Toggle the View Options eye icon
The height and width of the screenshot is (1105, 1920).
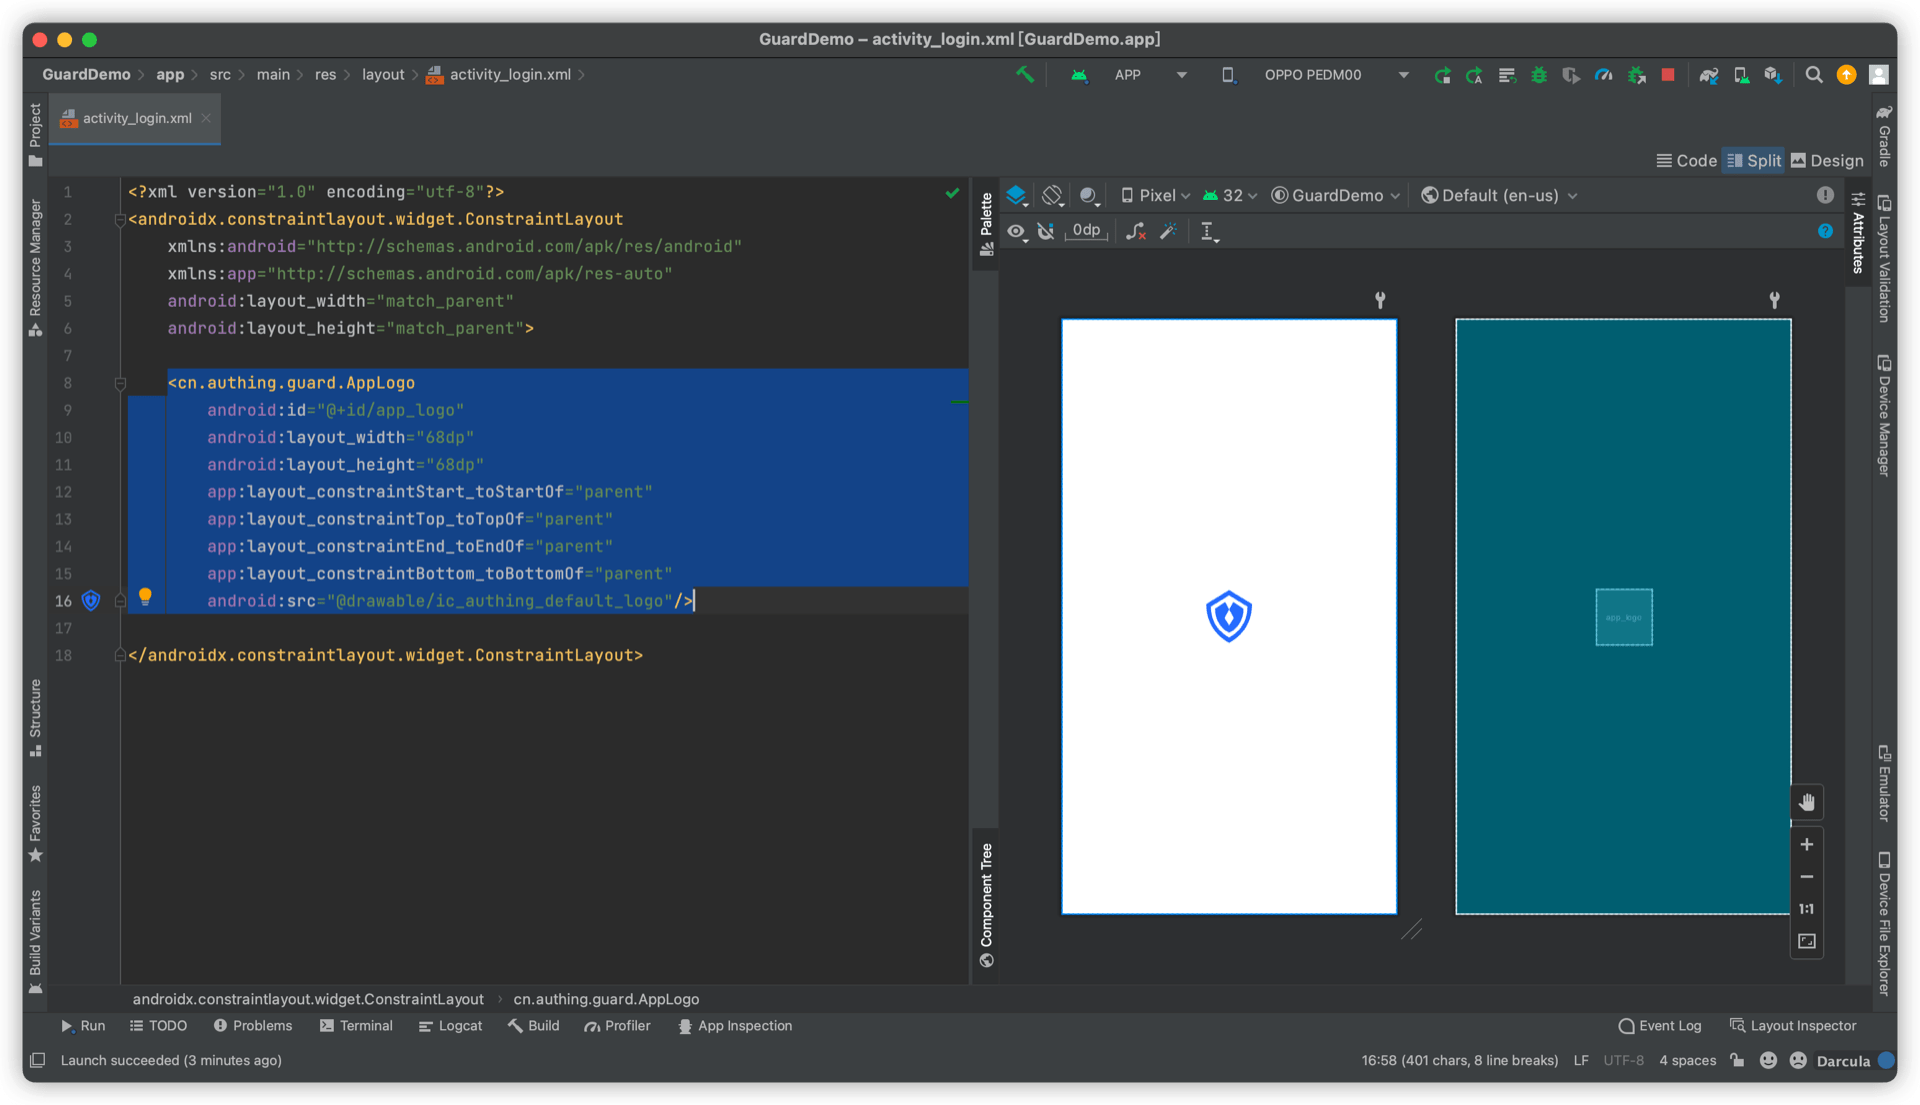(1017, 232)
